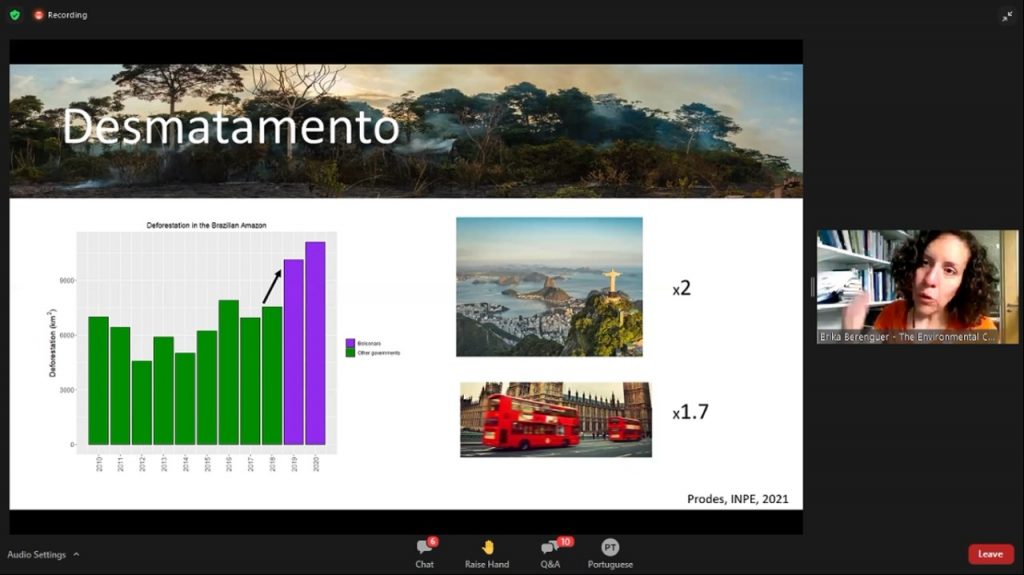Click the green encryption shield icon

pos(14,15)
